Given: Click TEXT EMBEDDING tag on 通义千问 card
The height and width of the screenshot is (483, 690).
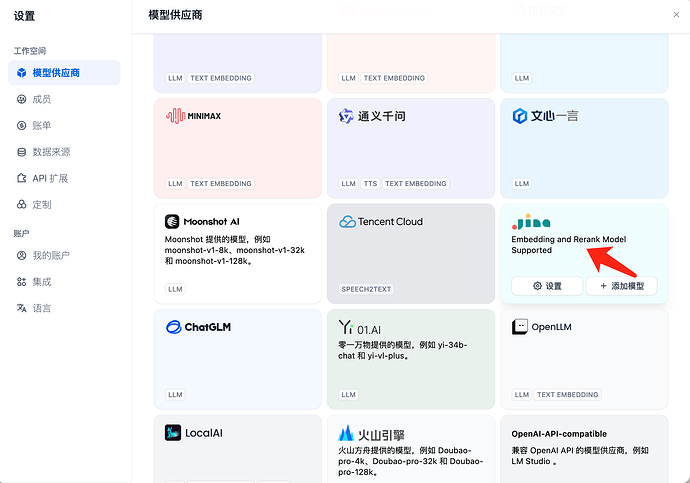Looking at the screenshot, I should tap(416, 183).
